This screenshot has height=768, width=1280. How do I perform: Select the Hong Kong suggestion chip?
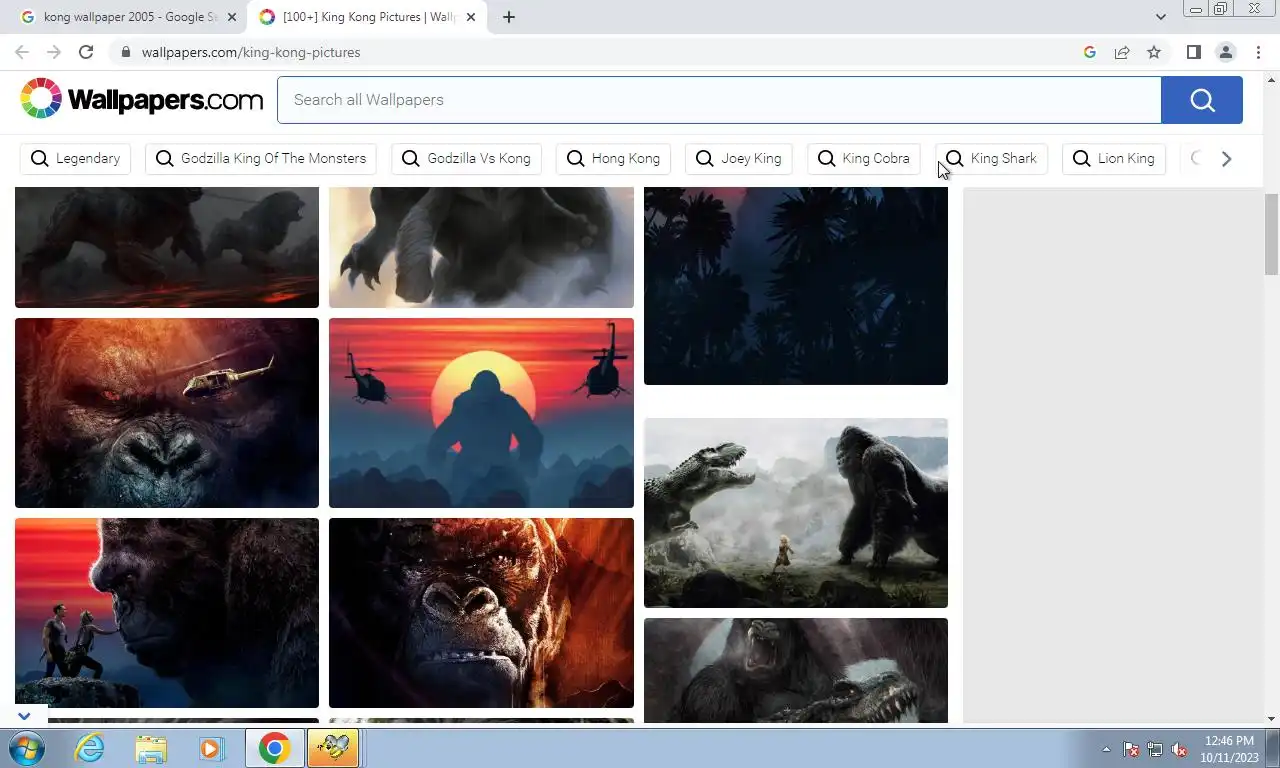coord(613,158)
